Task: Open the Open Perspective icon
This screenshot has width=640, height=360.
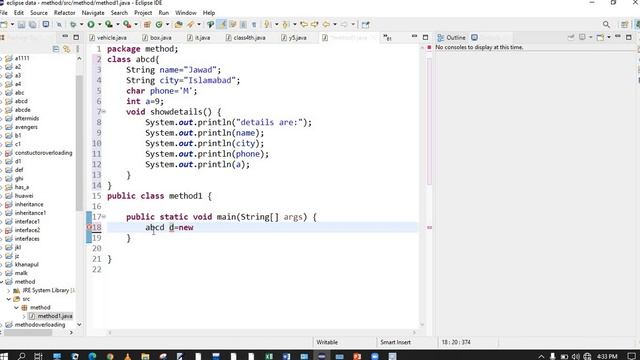Action: (x=624, y=24)
